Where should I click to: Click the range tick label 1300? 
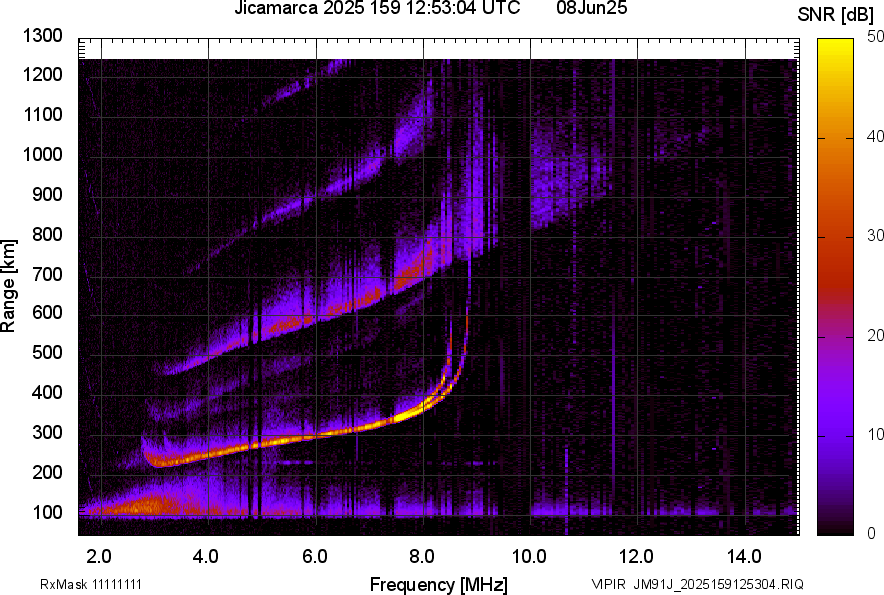point(43,36)
